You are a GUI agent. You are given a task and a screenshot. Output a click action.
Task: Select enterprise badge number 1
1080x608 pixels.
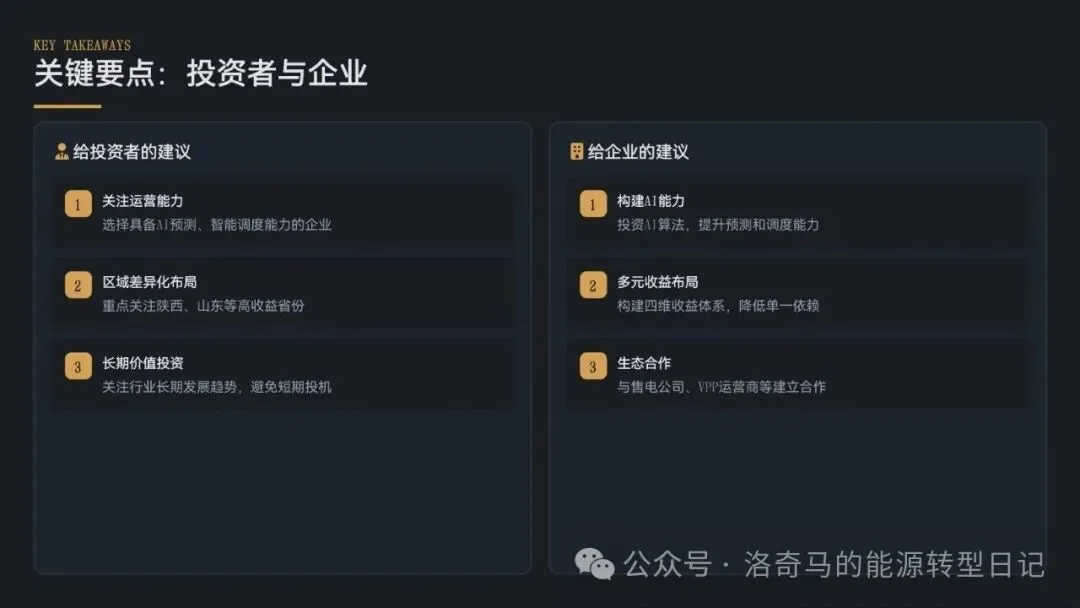pos(593,204)
